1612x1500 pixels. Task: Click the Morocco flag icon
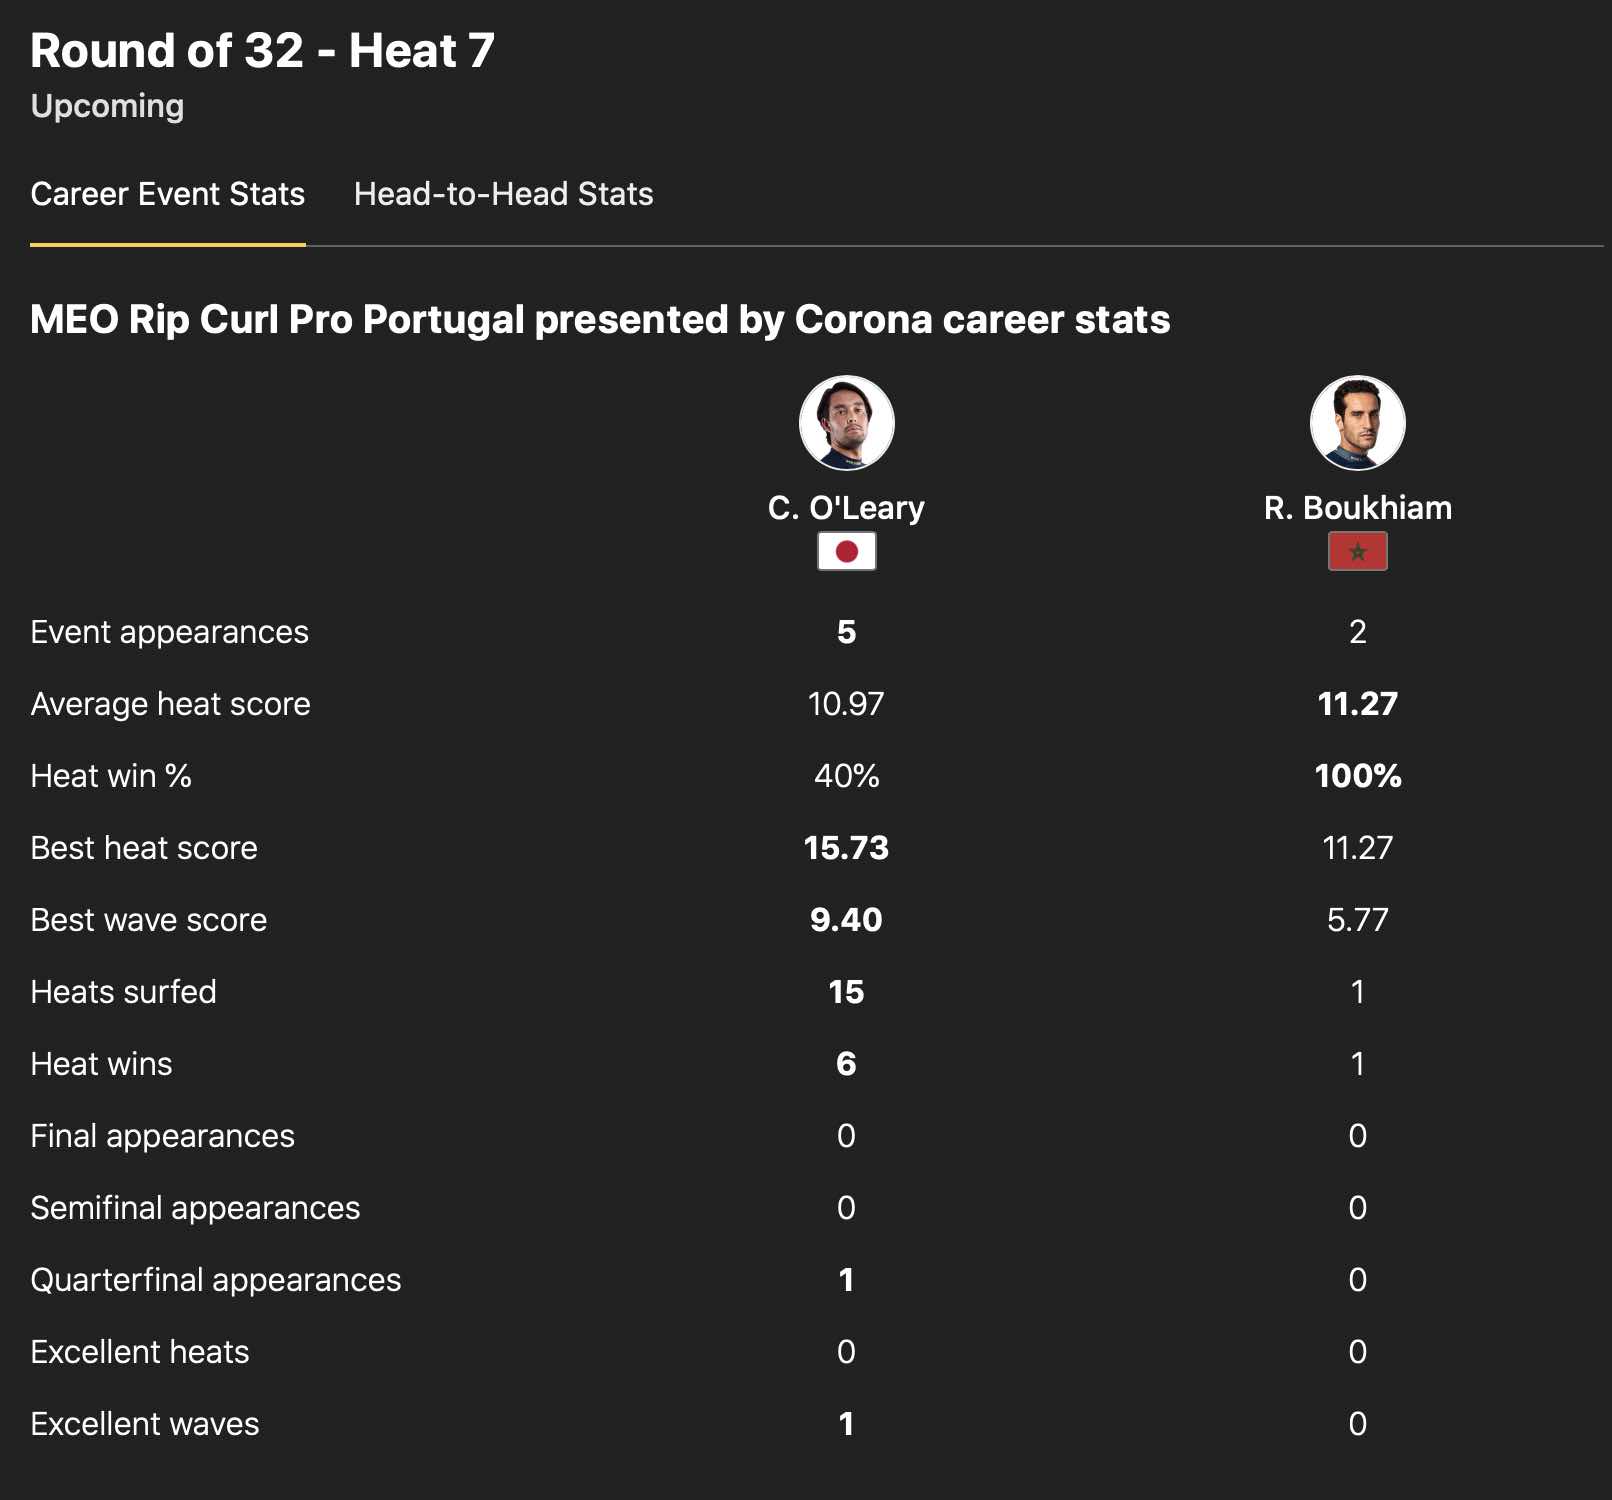pos(1357,551)
